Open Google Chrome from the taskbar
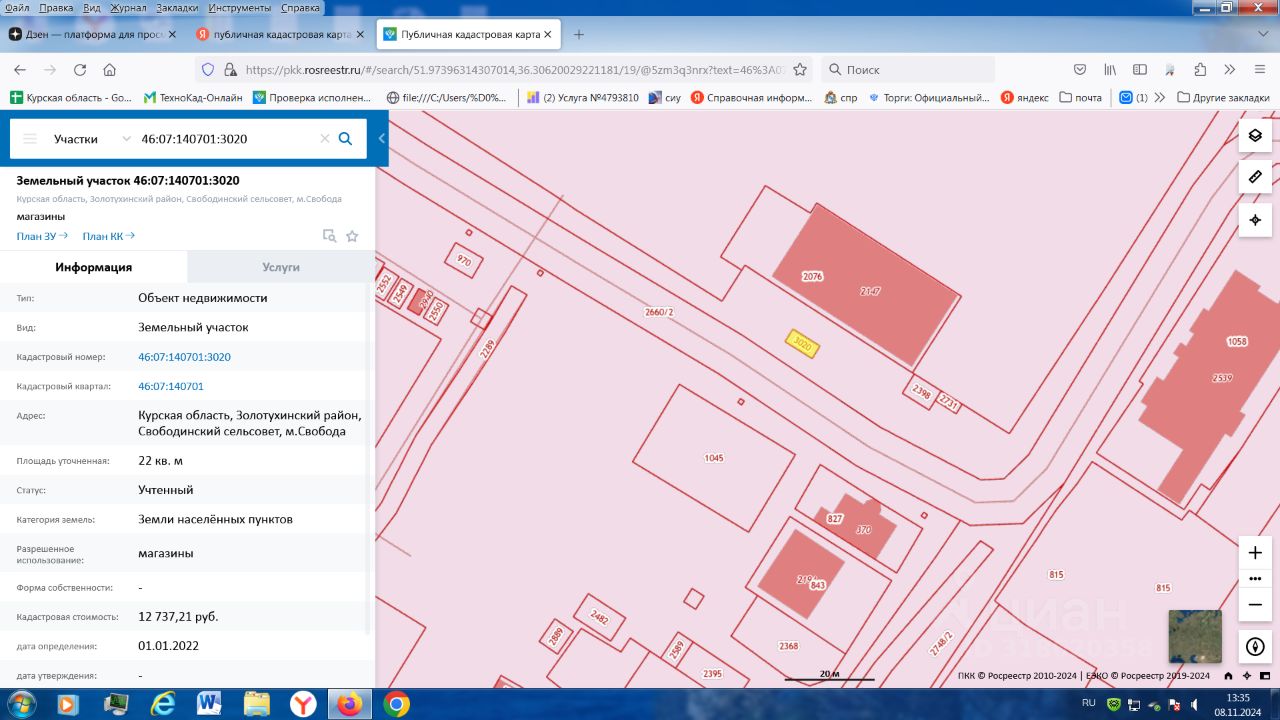The image size is (1280, 720). (396, 703)
